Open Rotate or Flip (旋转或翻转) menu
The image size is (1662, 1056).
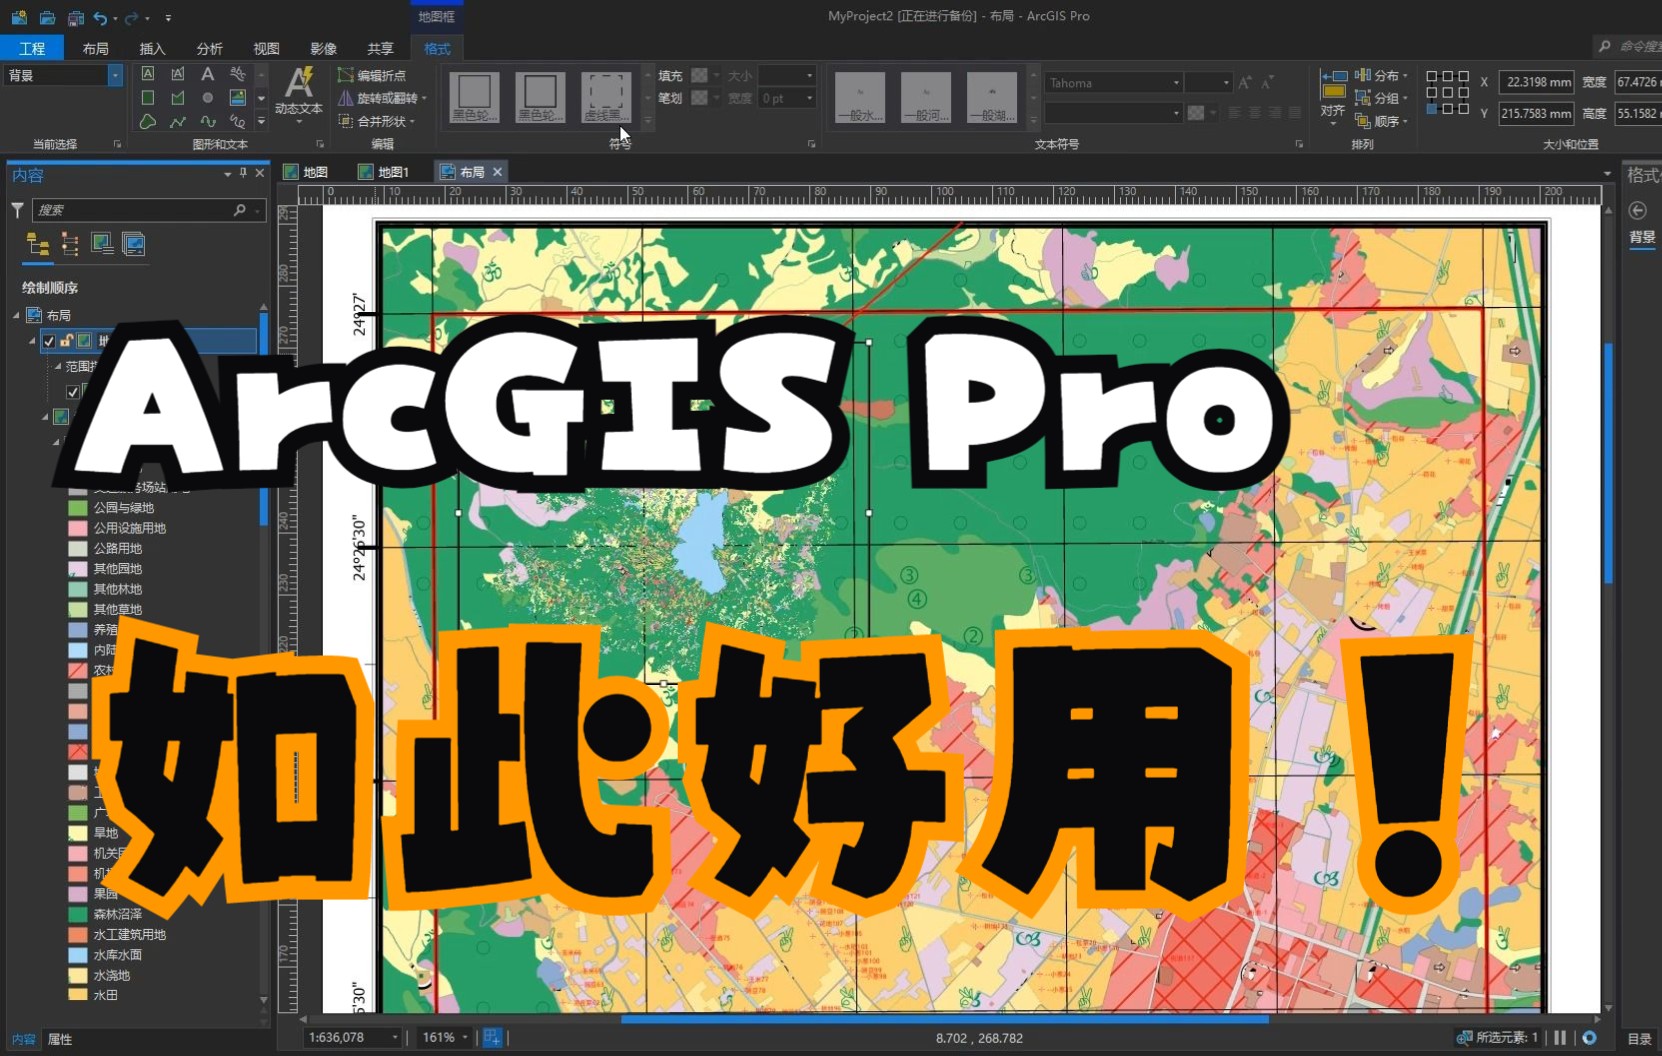click(x=381, y=98)
